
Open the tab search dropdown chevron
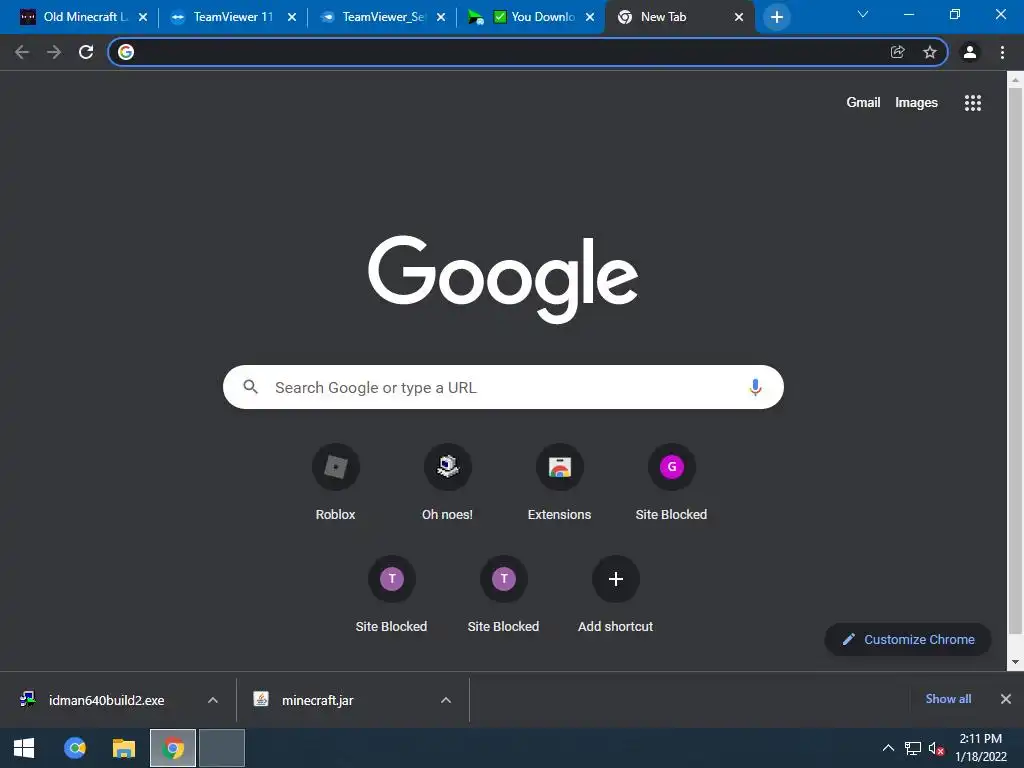(862, 14)
